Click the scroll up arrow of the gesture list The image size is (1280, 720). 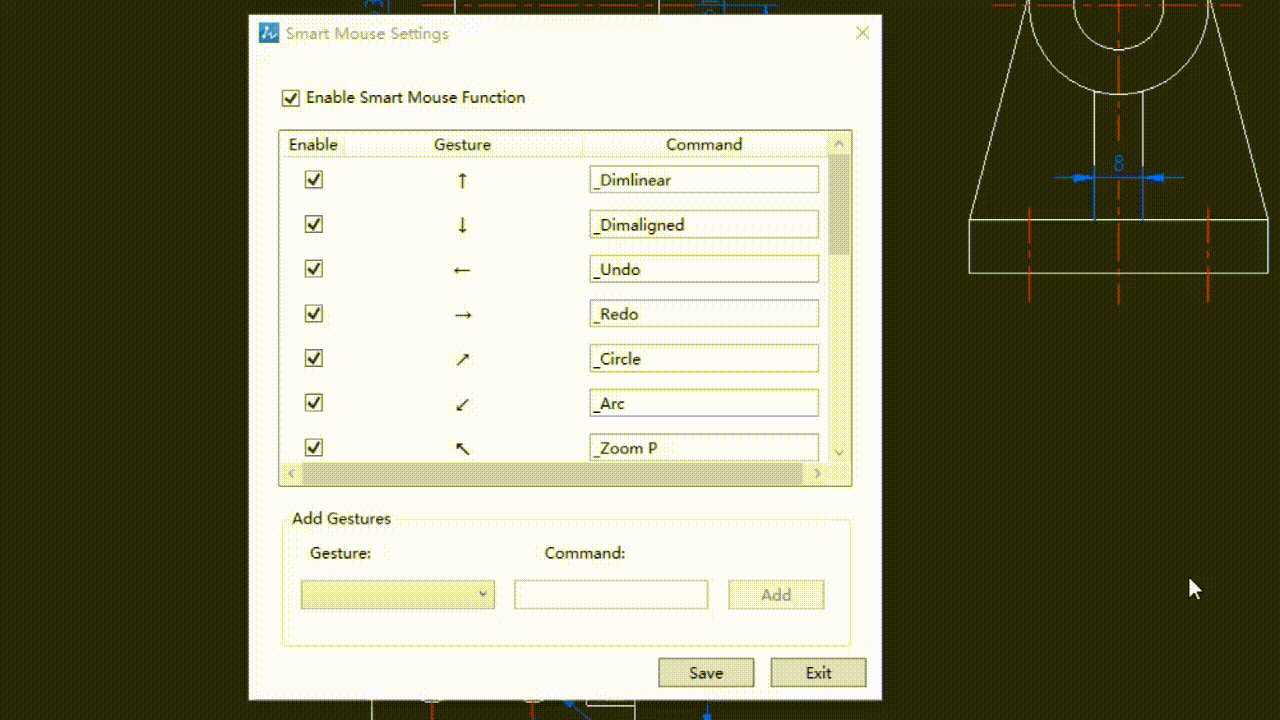tap(839, 144)
